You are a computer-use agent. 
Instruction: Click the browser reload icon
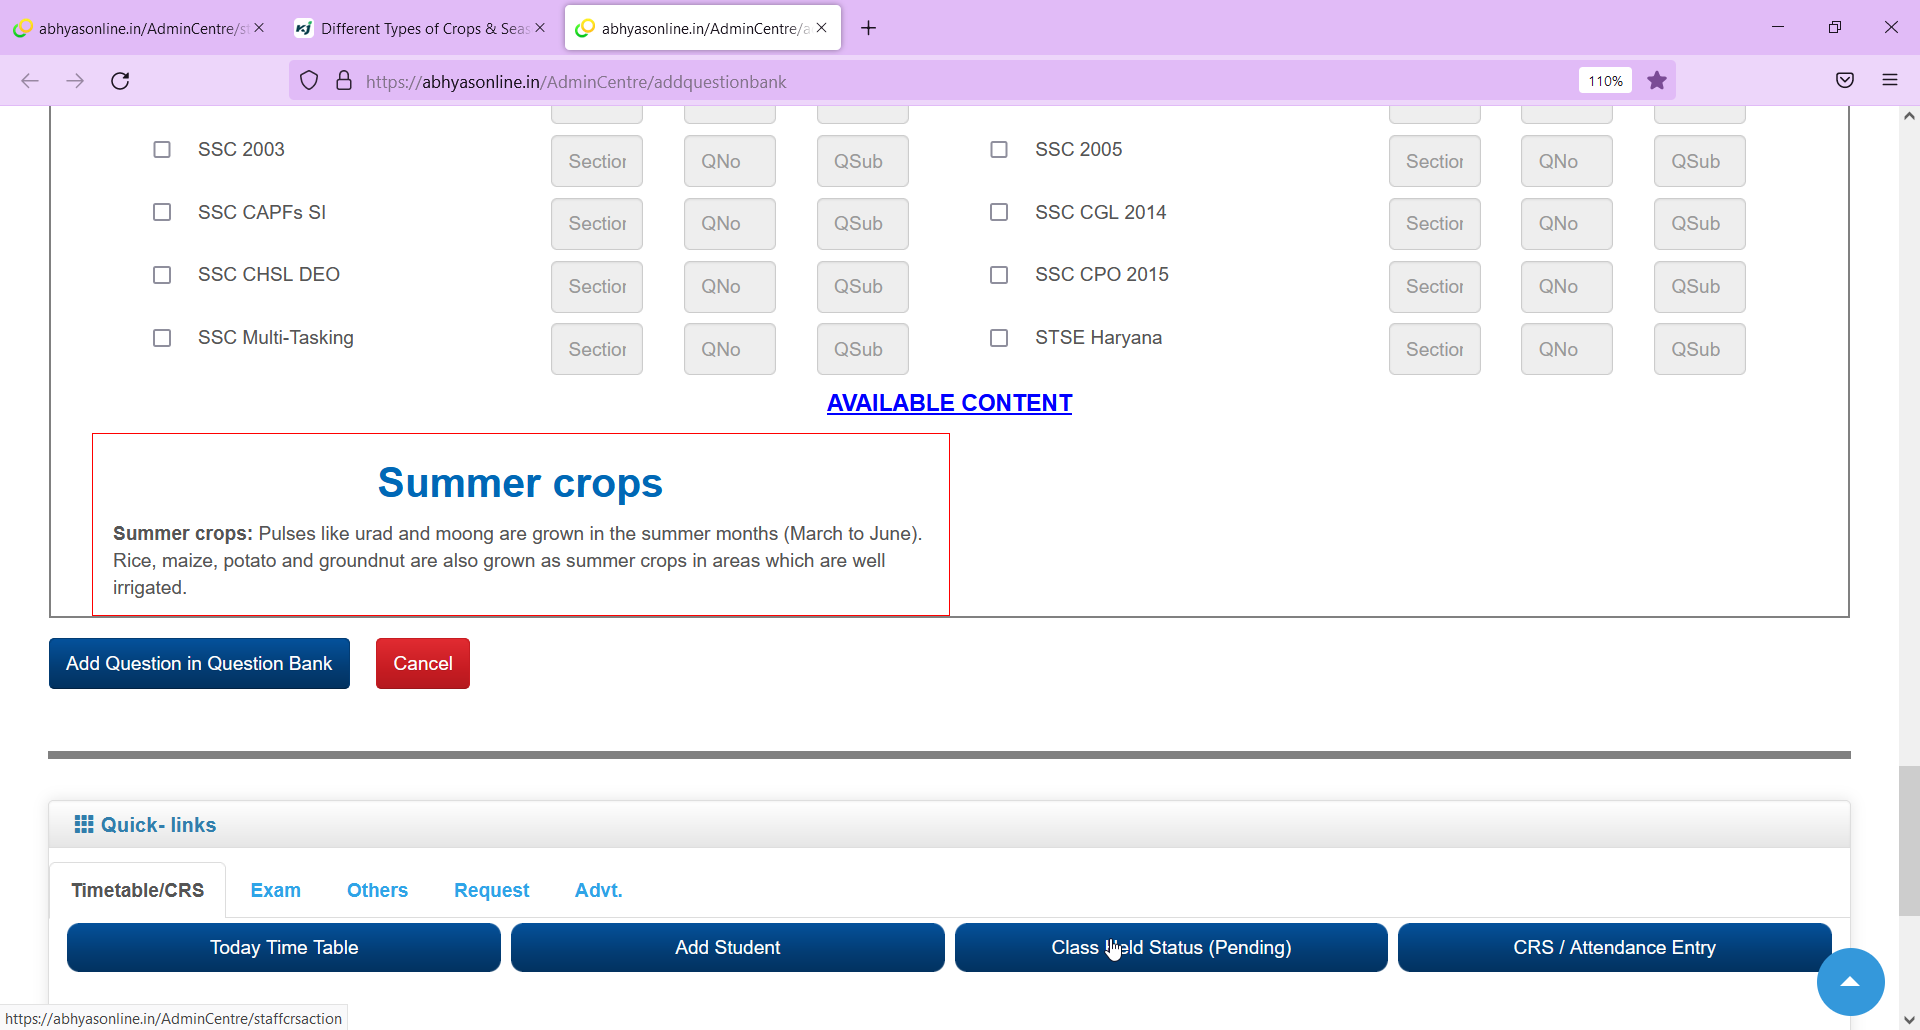(120, 81)
